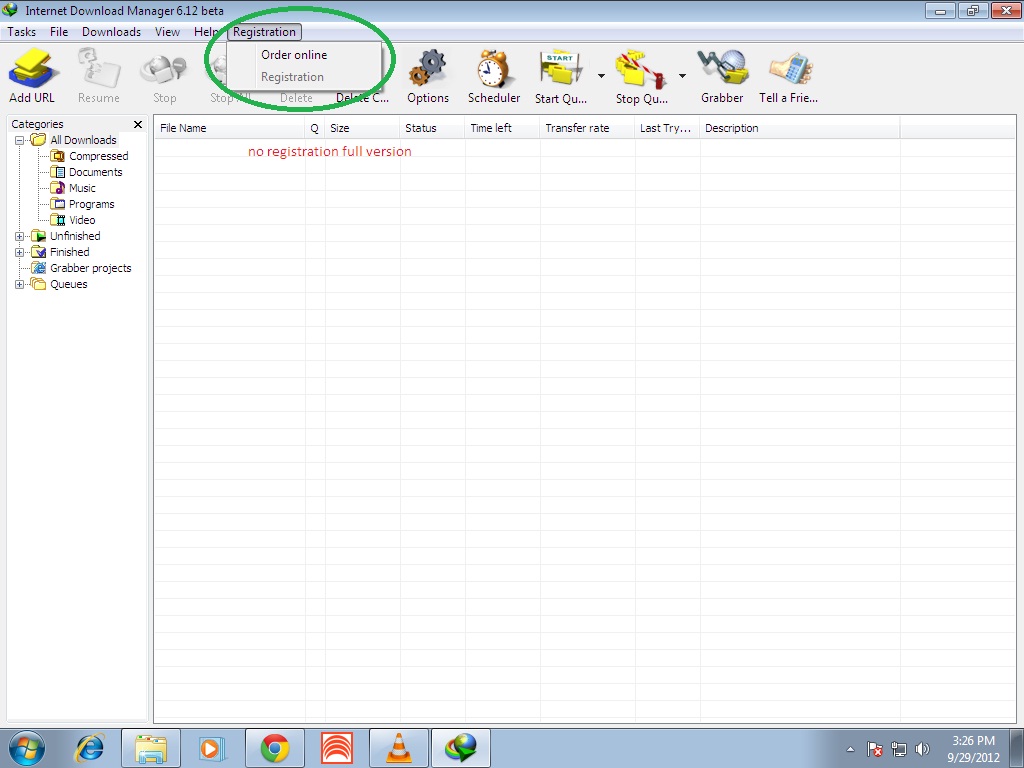The width and height of the screenshot is (1024, 768).
Task: Sort by Description column header
Action: (x=799, y=128)
